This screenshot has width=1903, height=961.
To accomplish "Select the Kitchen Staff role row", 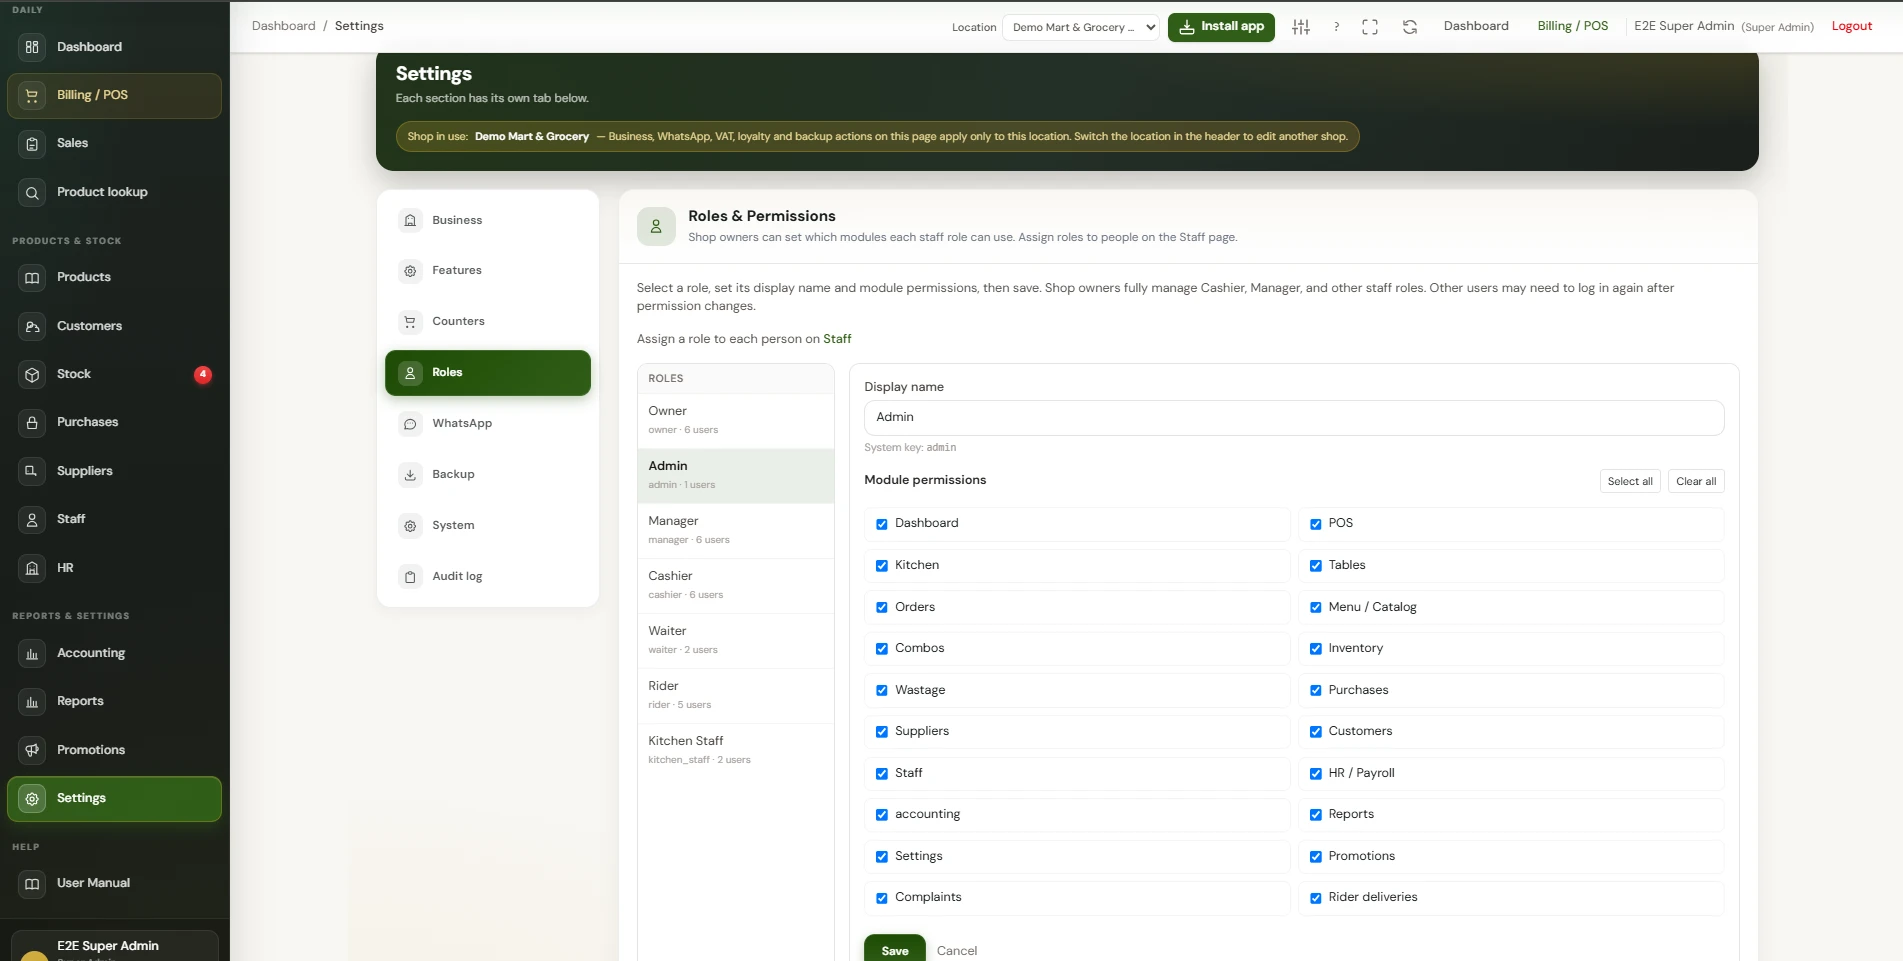I will [x=736, y=751].
